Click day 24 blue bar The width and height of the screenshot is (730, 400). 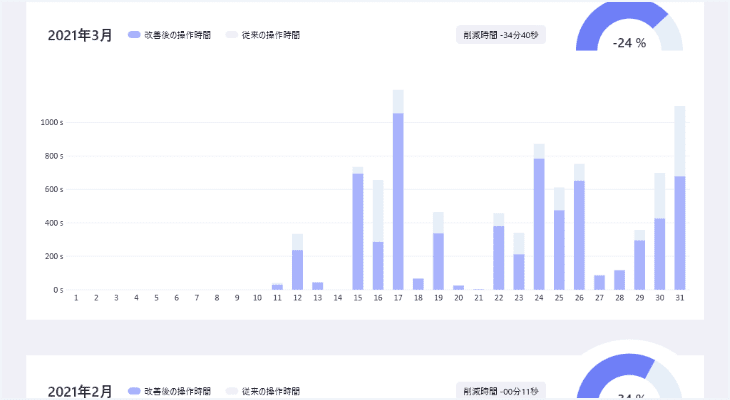point(539,224)
